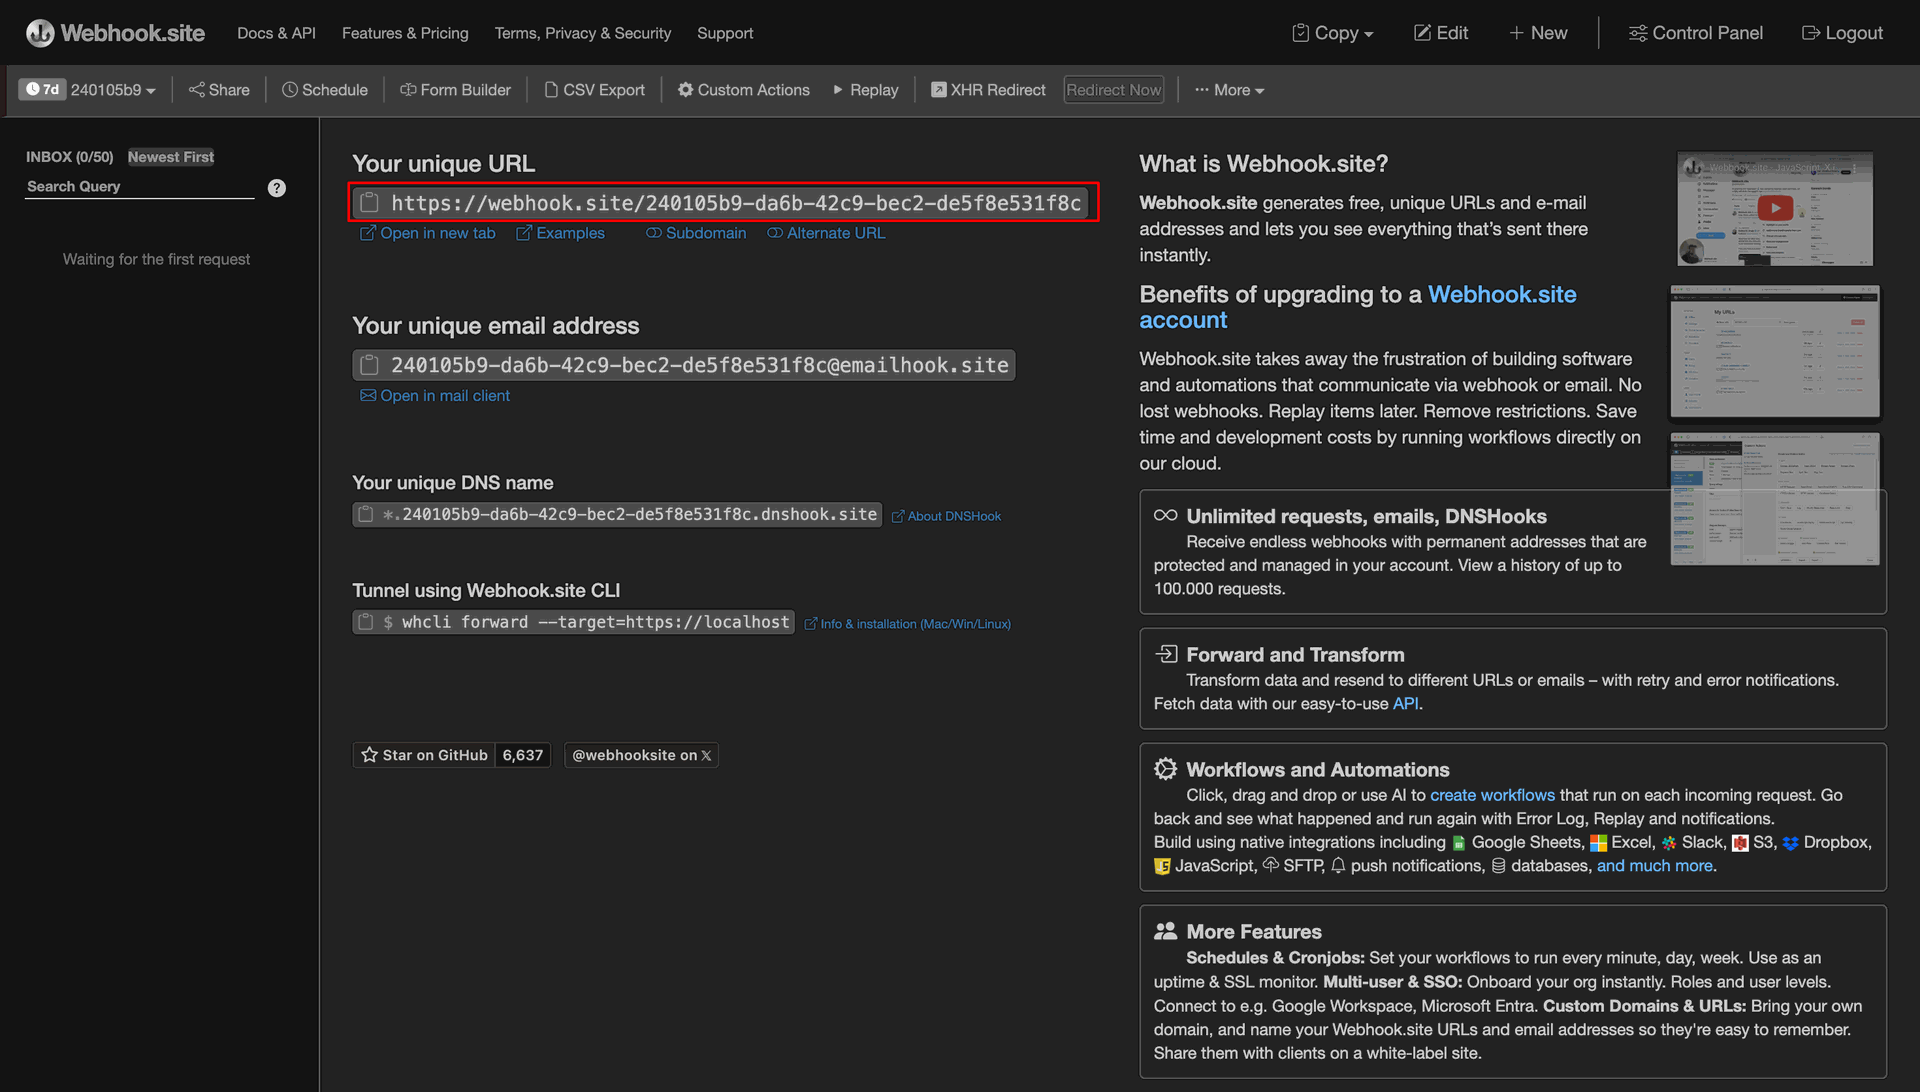The image size is (1920, 1092).
Task: Play the Webhook.site intro video thumbnail
Action: (x=1775, y=208)
